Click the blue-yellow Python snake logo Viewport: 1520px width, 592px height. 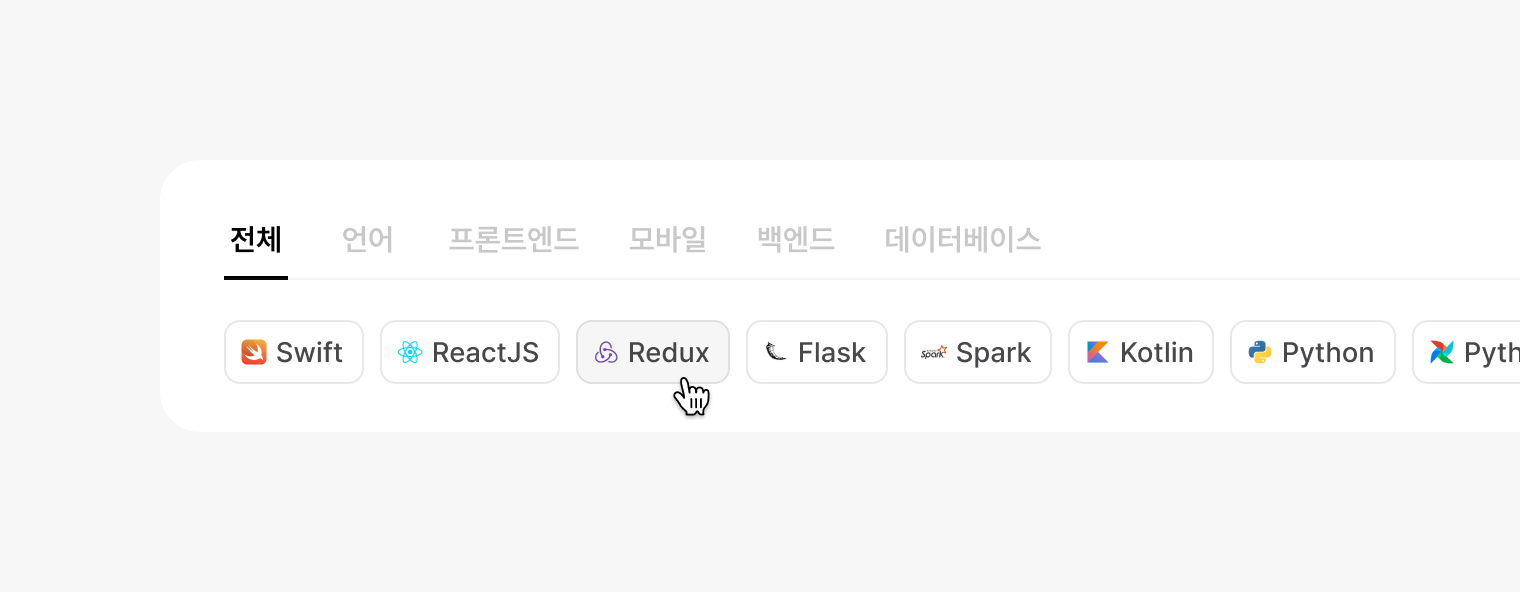click(1260, 352)
